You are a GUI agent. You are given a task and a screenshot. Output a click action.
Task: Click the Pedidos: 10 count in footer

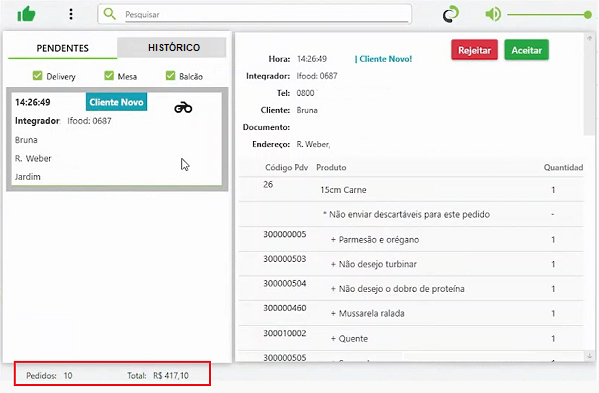(49, 375)
